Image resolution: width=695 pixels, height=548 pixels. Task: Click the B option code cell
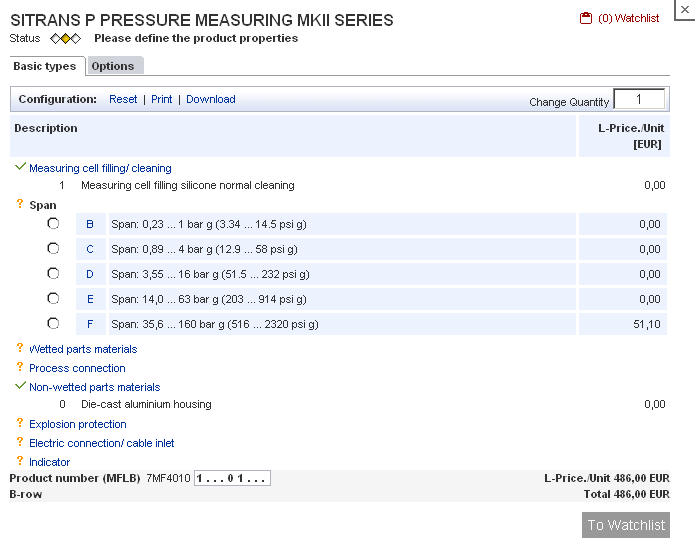click(x=90, y=224)
